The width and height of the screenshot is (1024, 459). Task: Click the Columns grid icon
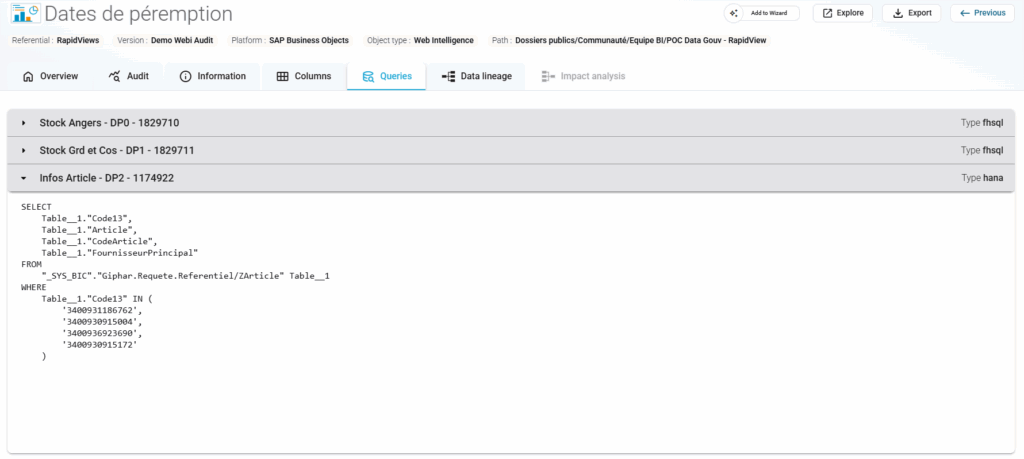[x=283, y=76]
